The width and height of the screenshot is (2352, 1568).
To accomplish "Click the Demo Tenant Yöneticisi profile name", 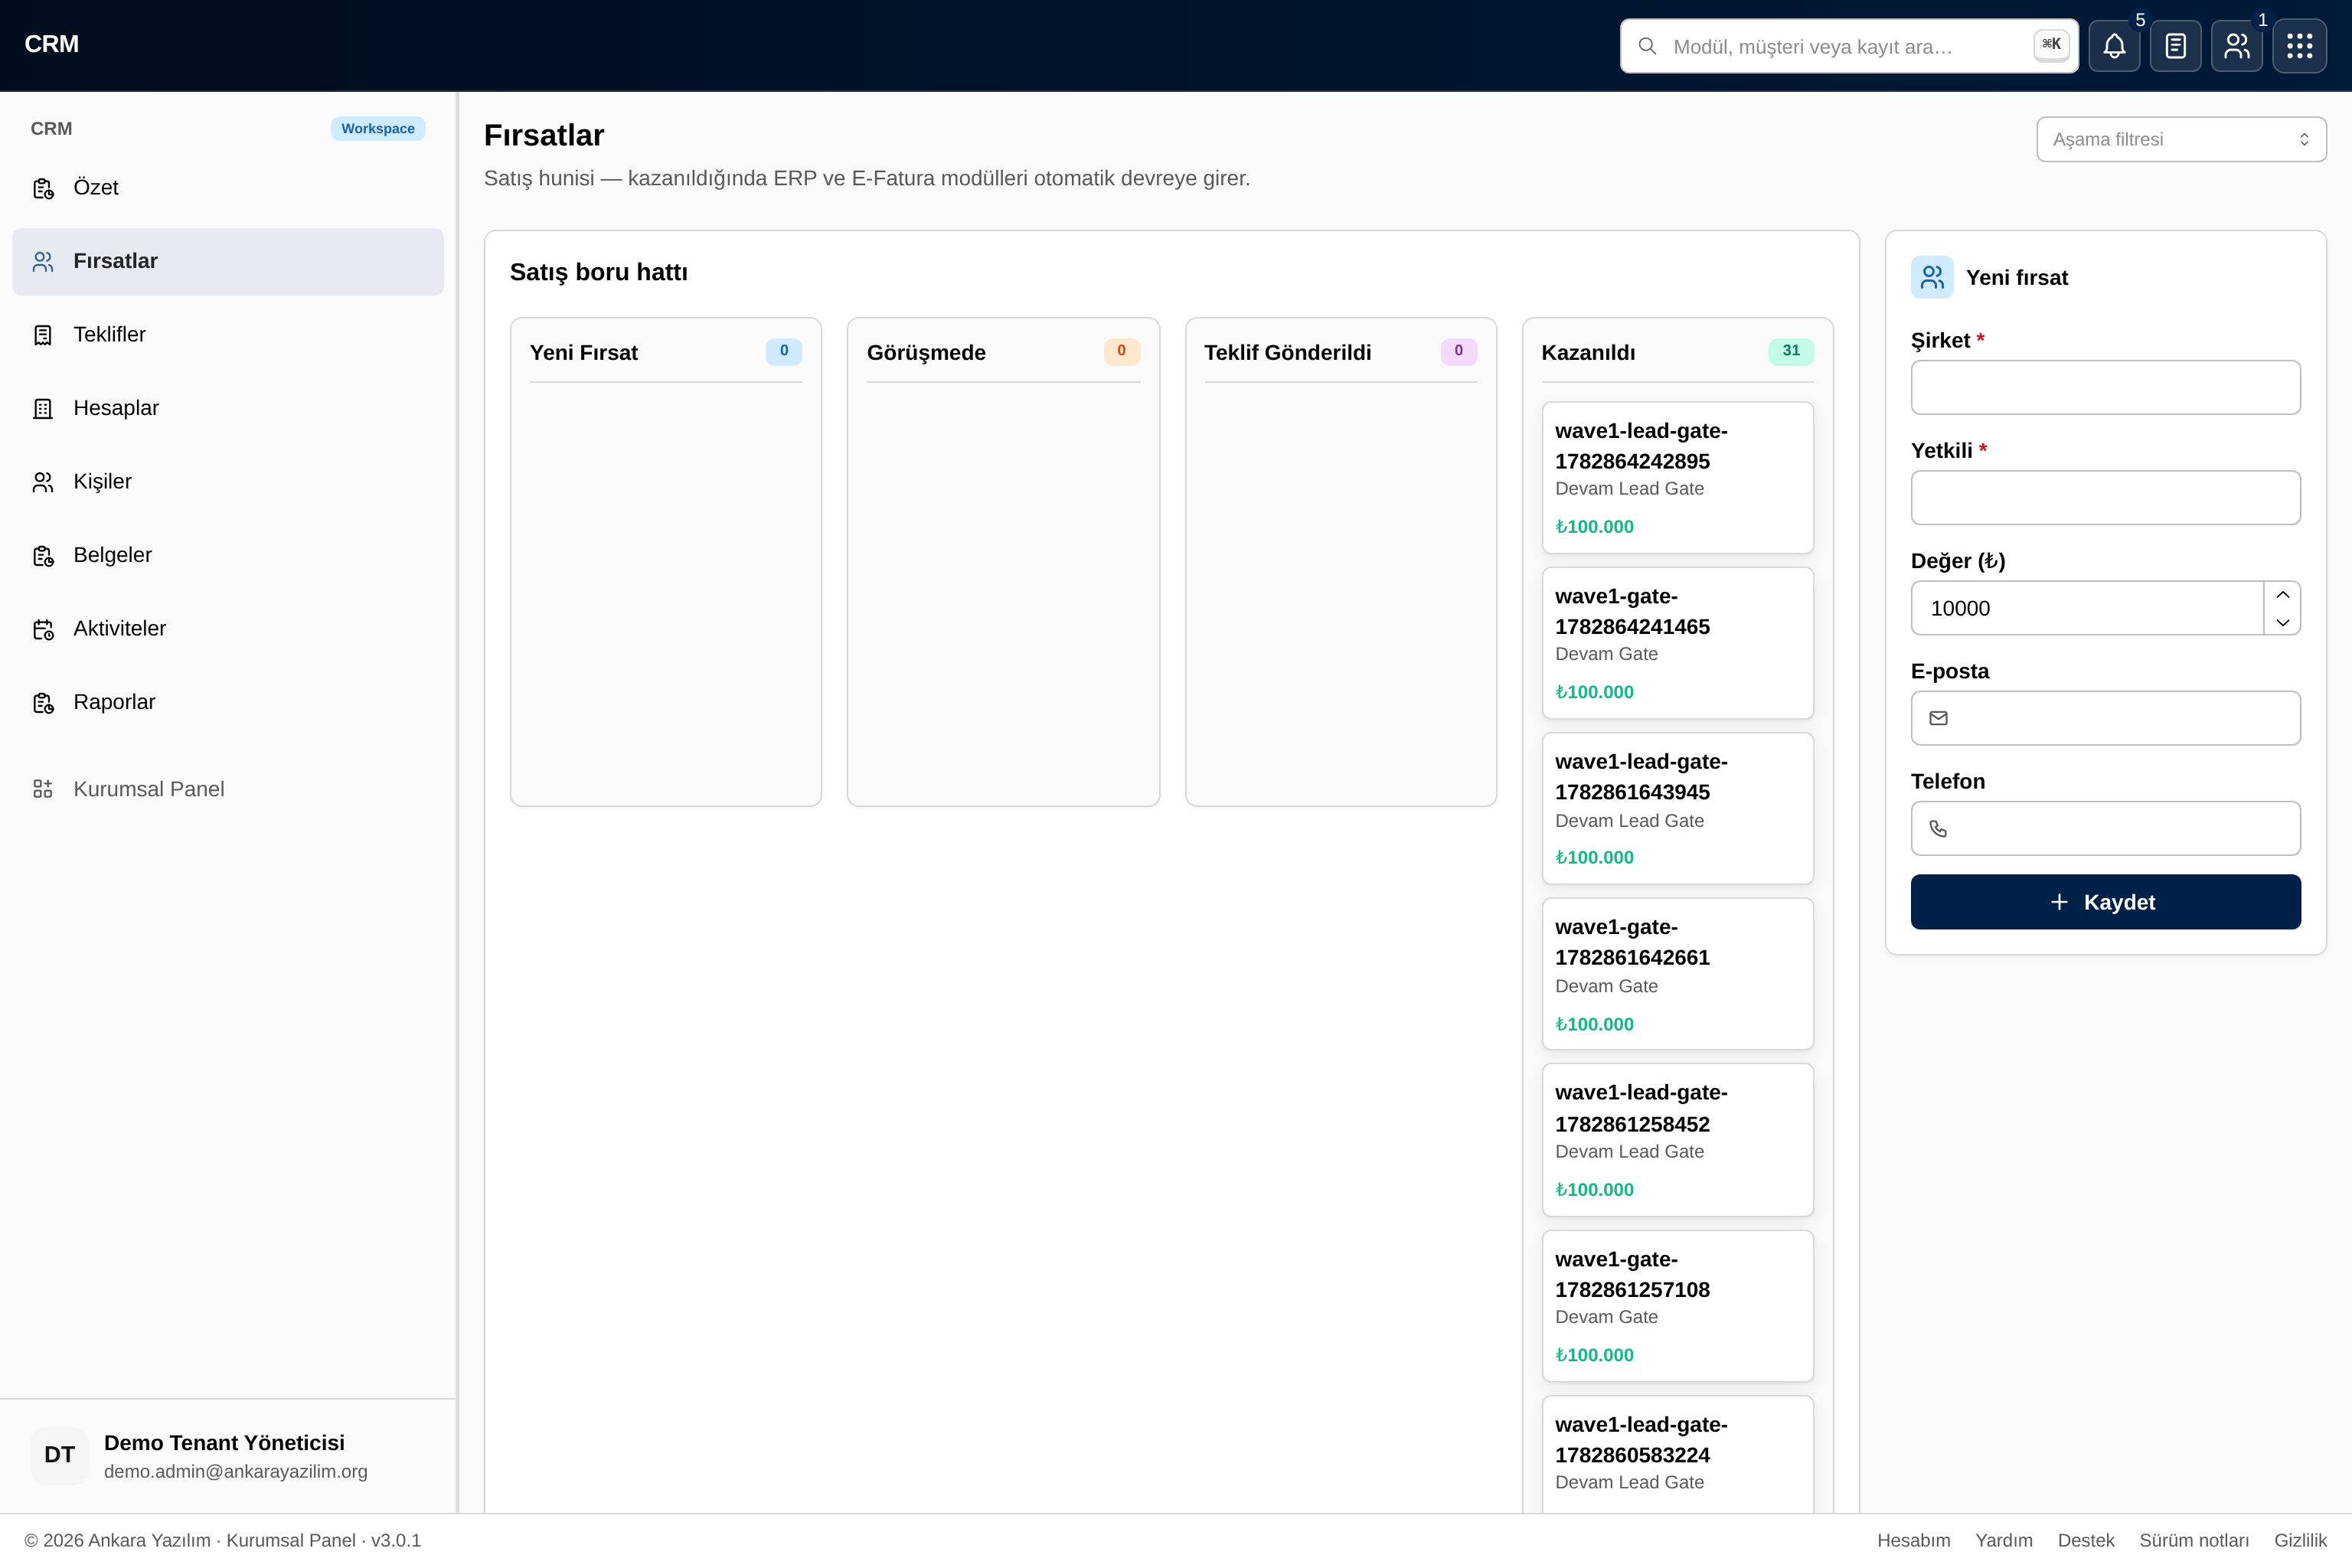I will click(x=224, y=1443).
